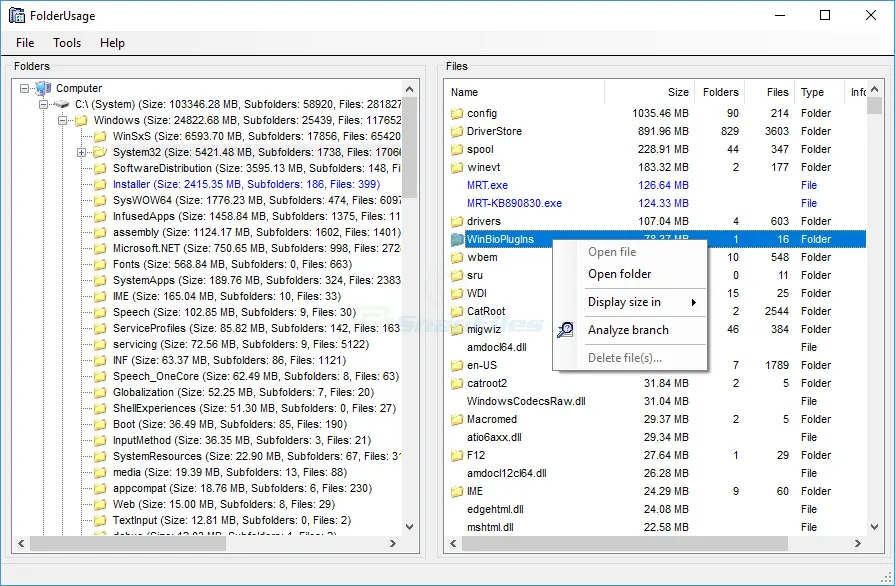
Task: Open the File menu
Action: click(25, 43)
